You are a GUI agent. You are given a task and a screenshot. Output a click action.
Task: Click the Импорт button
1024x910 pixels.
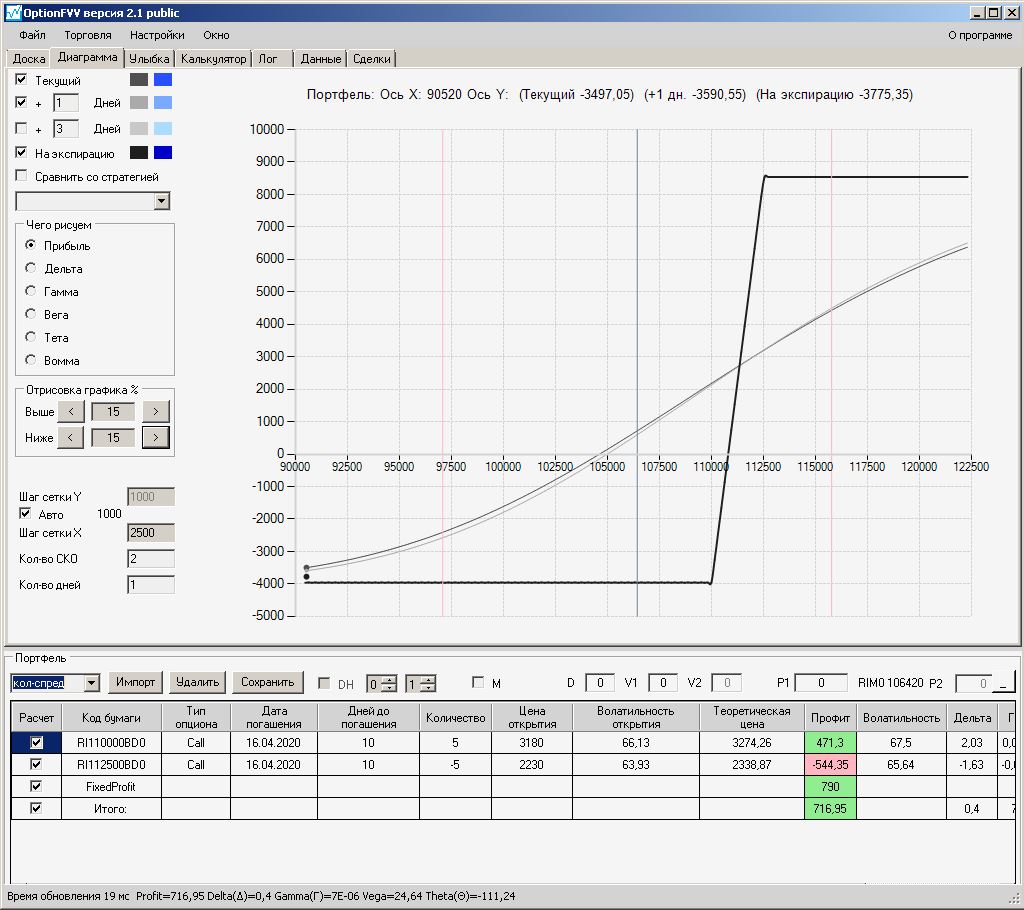135,683
